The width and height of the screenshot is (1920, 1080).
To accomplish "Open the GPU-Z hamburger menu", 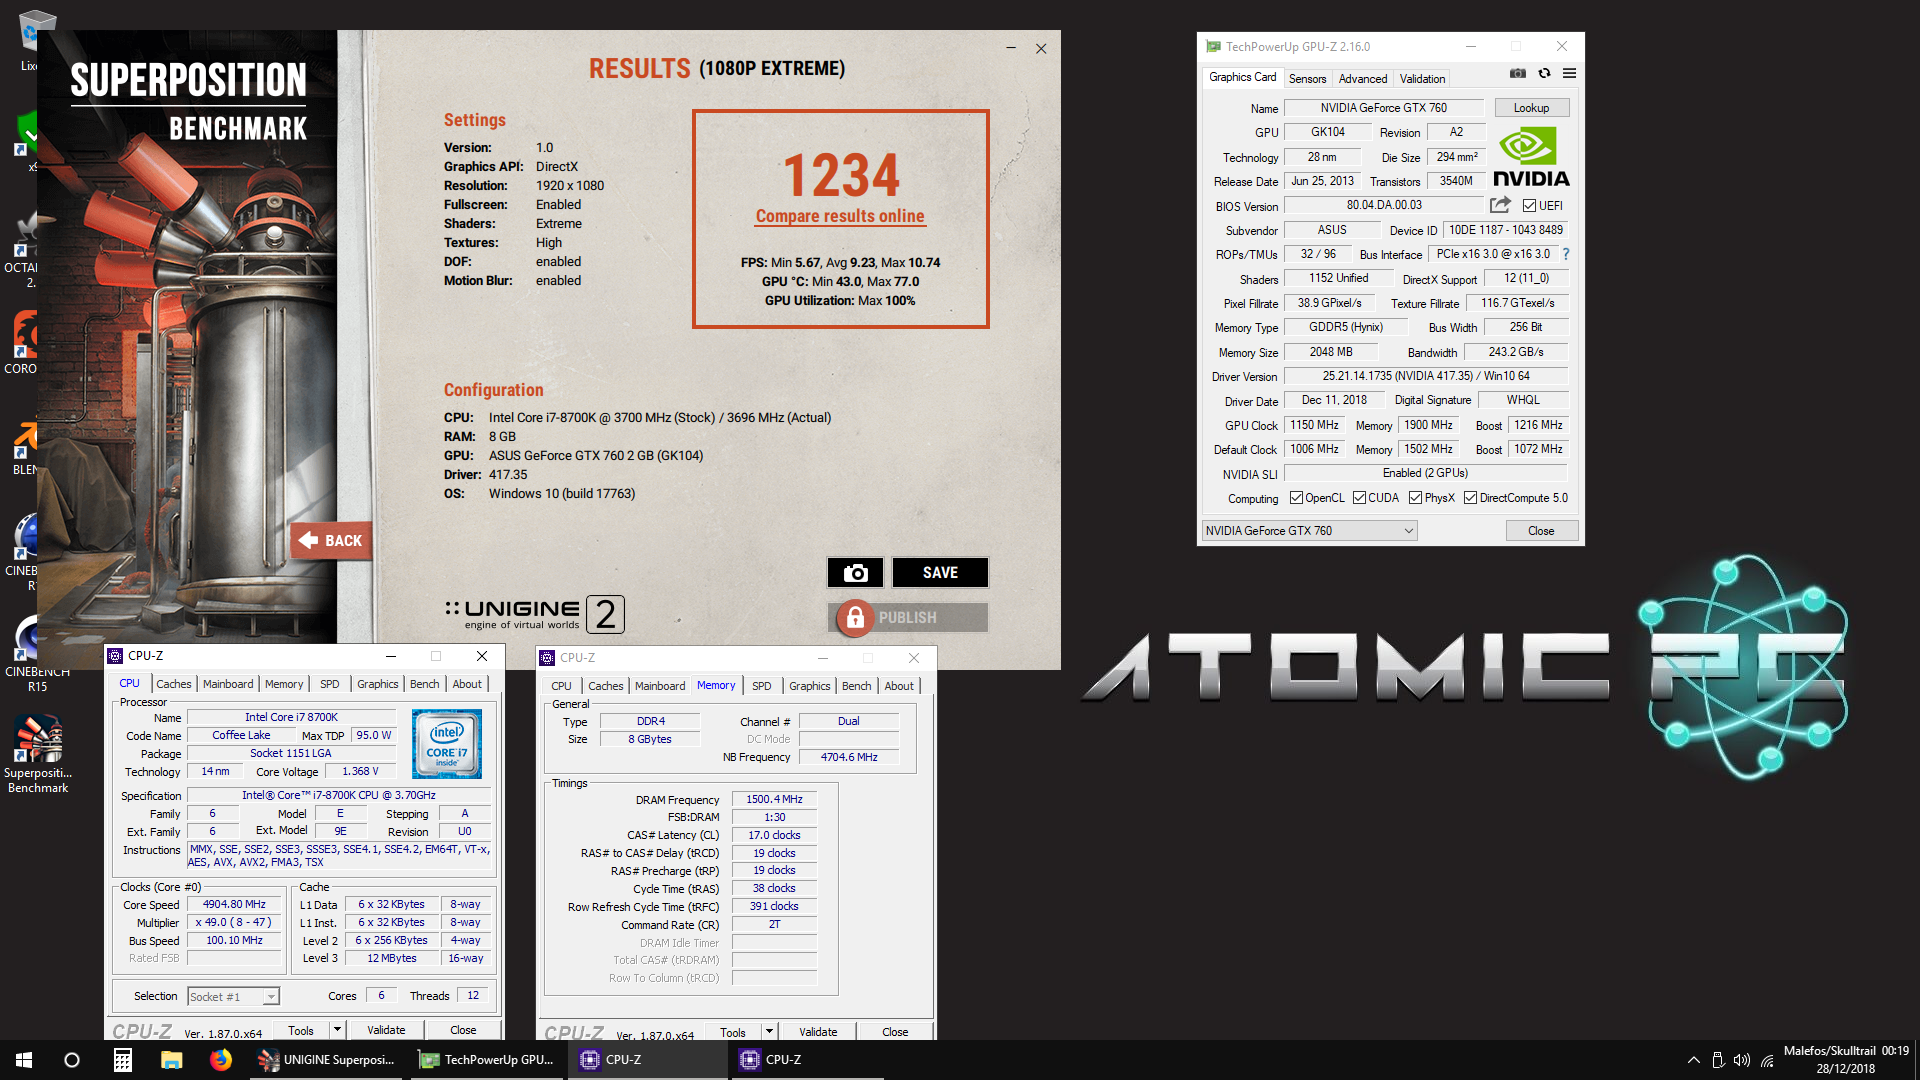I will click(x=1570, y=73).
